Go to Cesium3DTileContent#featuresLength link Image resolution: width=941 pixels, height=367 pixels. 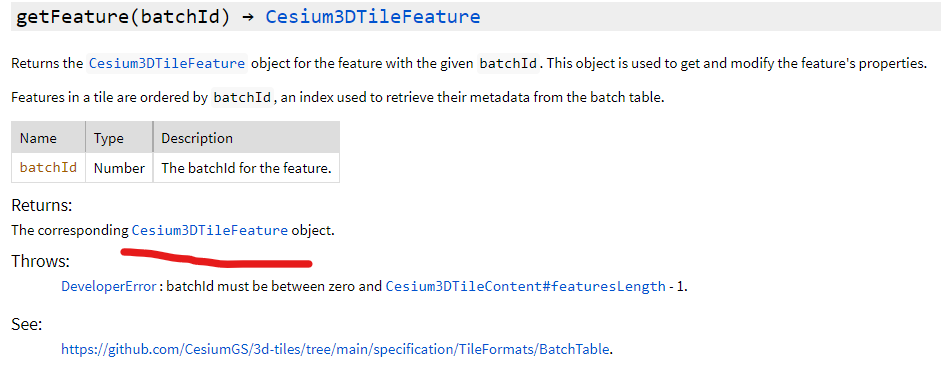coord(526,287)
